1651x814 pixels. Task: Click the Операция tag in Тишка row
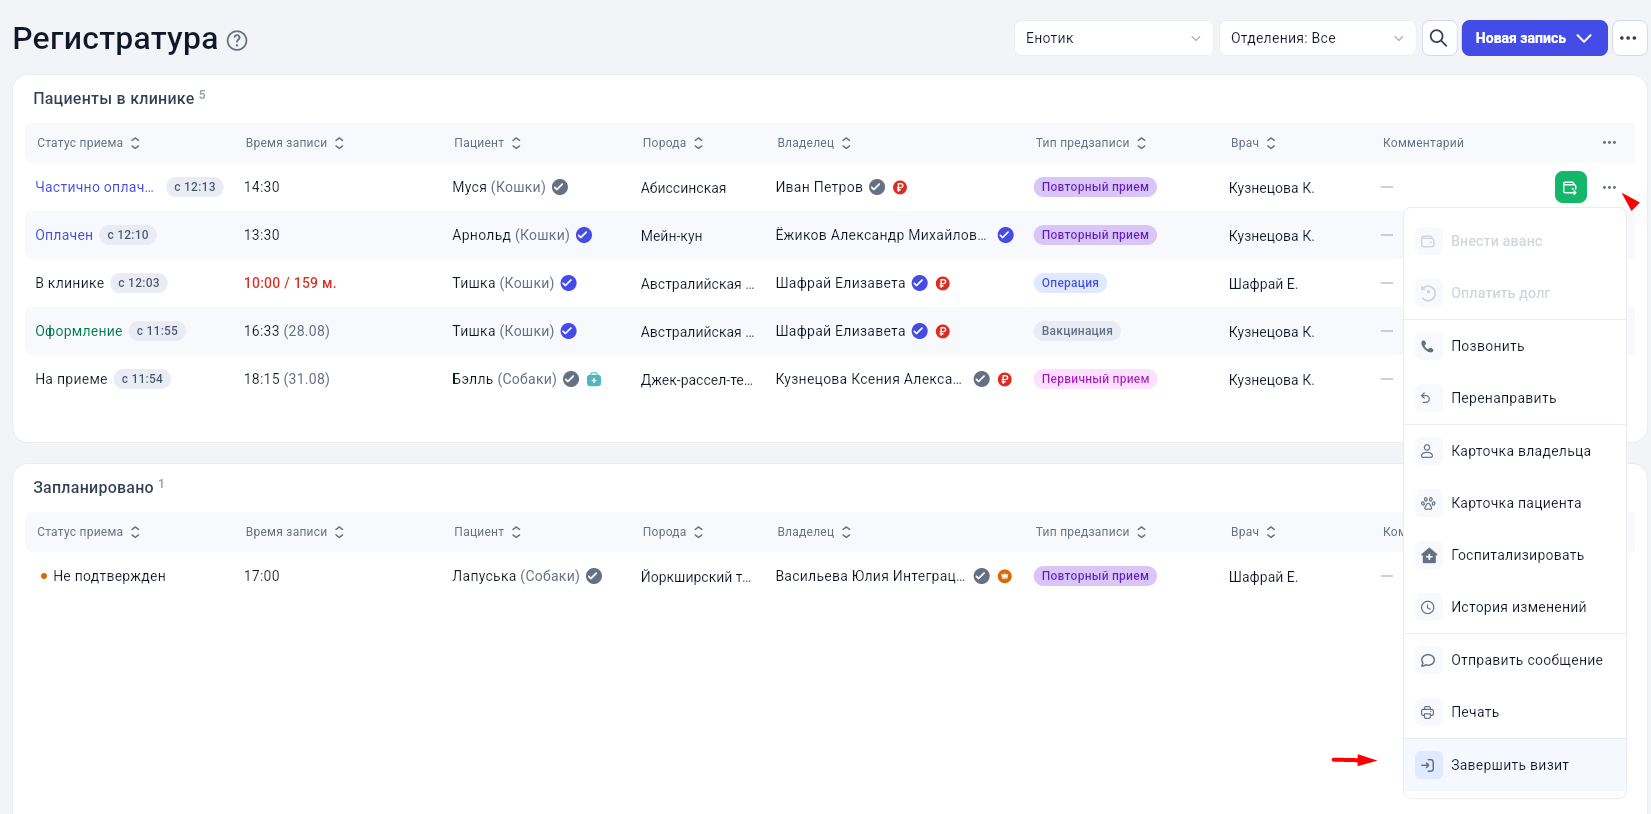(x=1070, y=283)
